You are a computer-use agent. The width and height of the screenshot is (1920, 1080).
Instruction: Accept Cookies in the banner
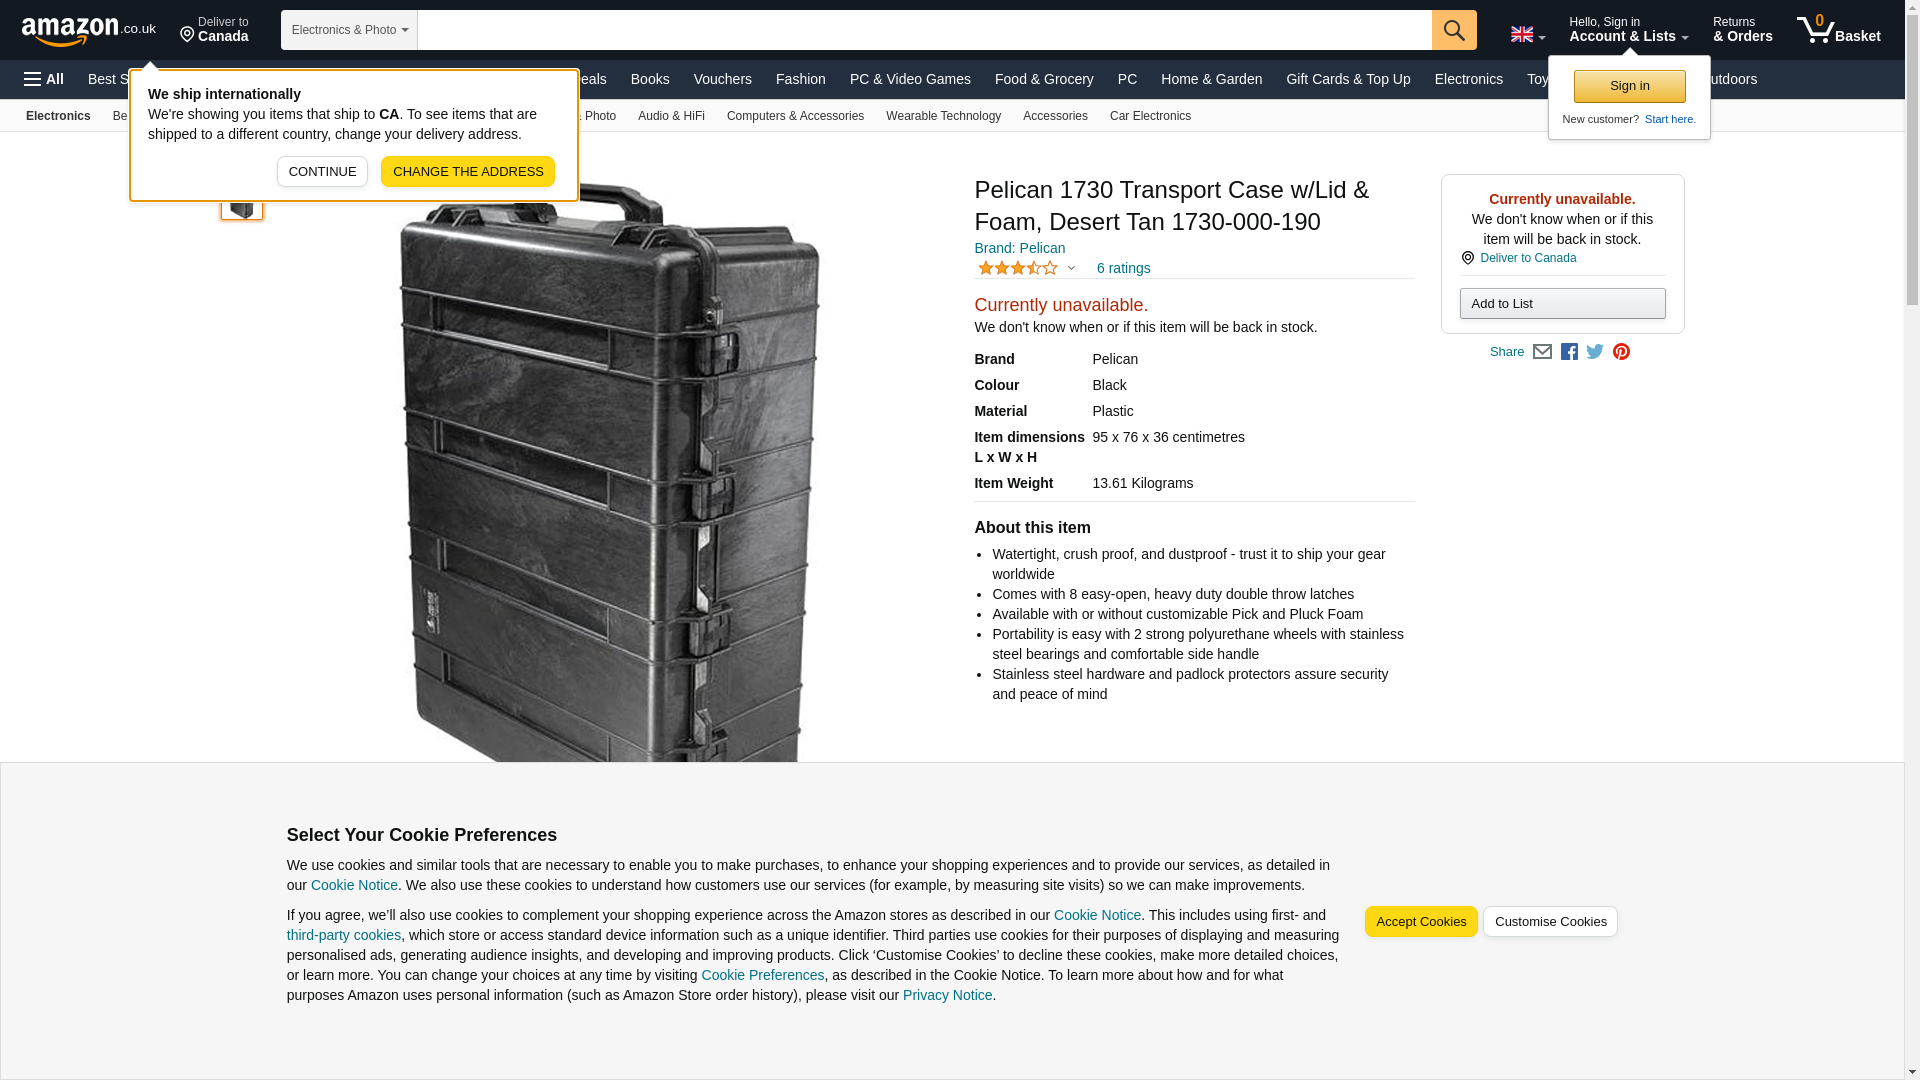pyautogui.click(x=1421, y=922)
